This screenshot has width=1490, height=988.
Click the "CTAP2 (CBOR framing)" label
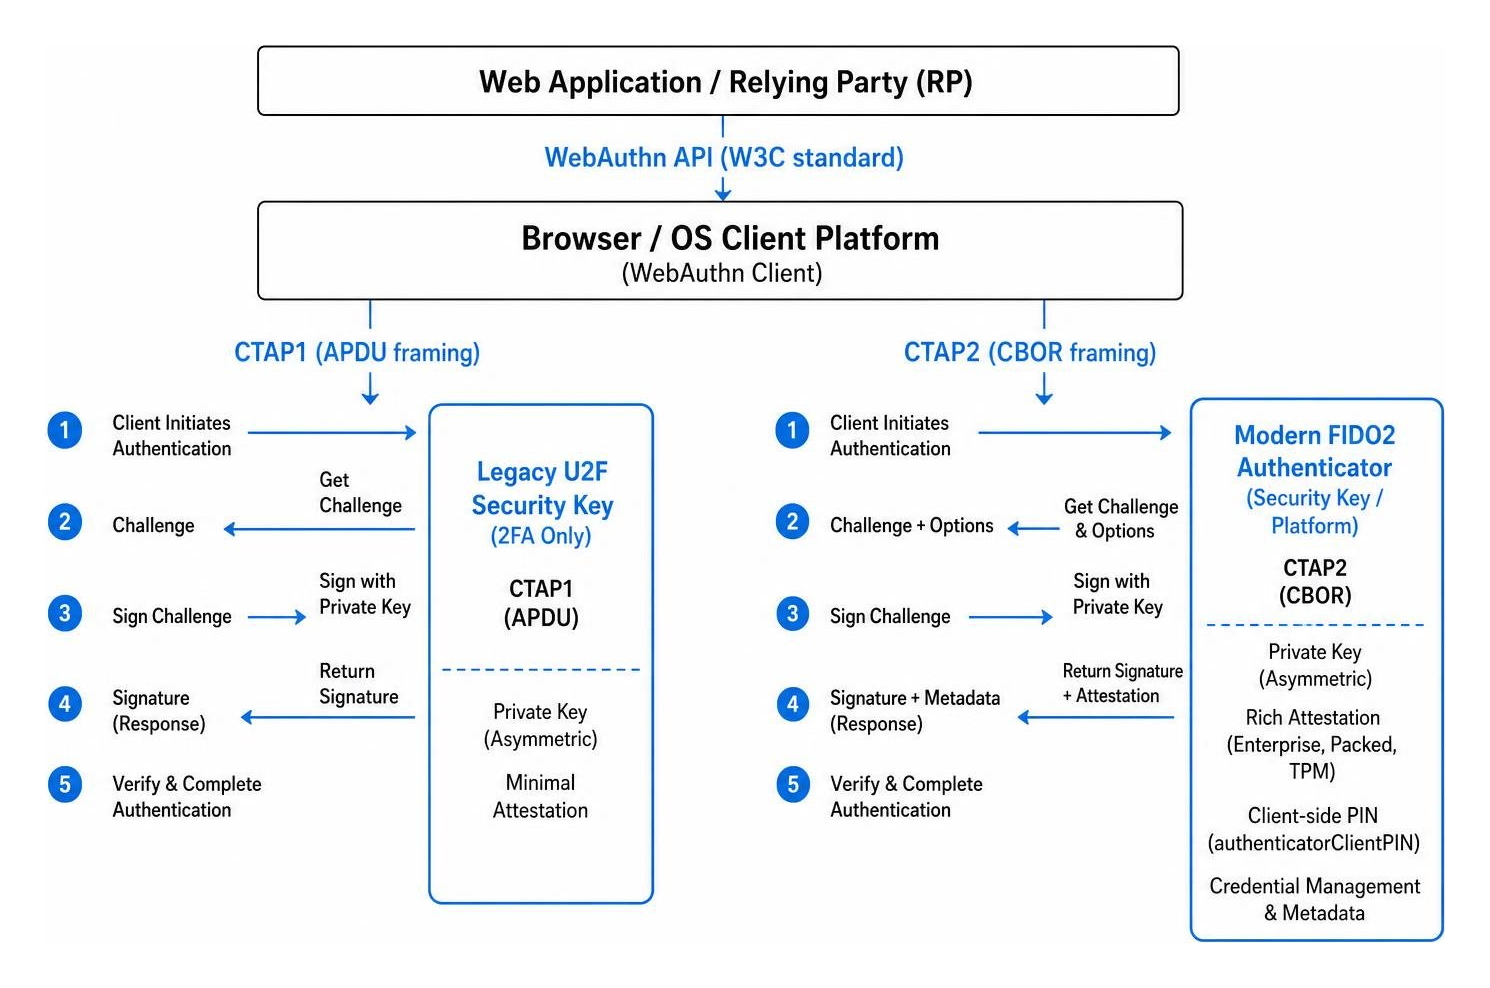click(1030, 352)
